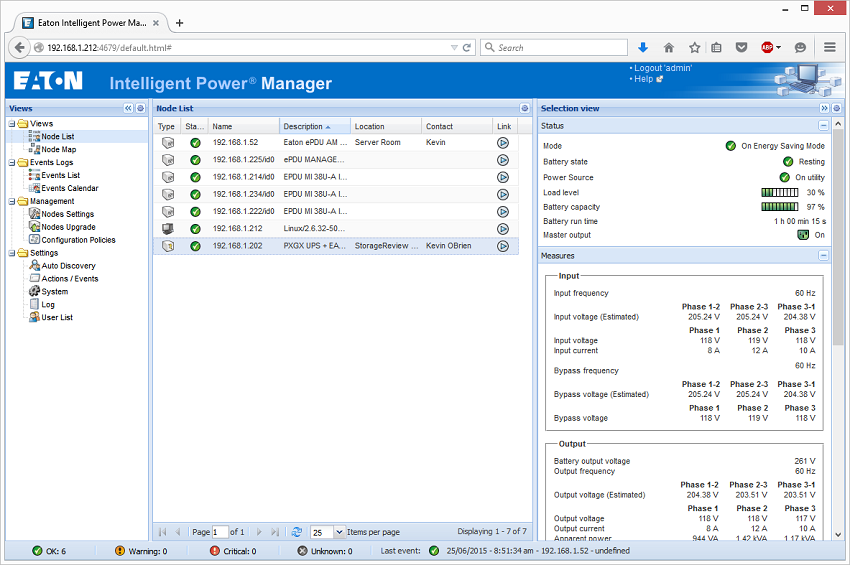Open link icon for 192.168.1.52

pyautogui.click(x=503, y=143)
